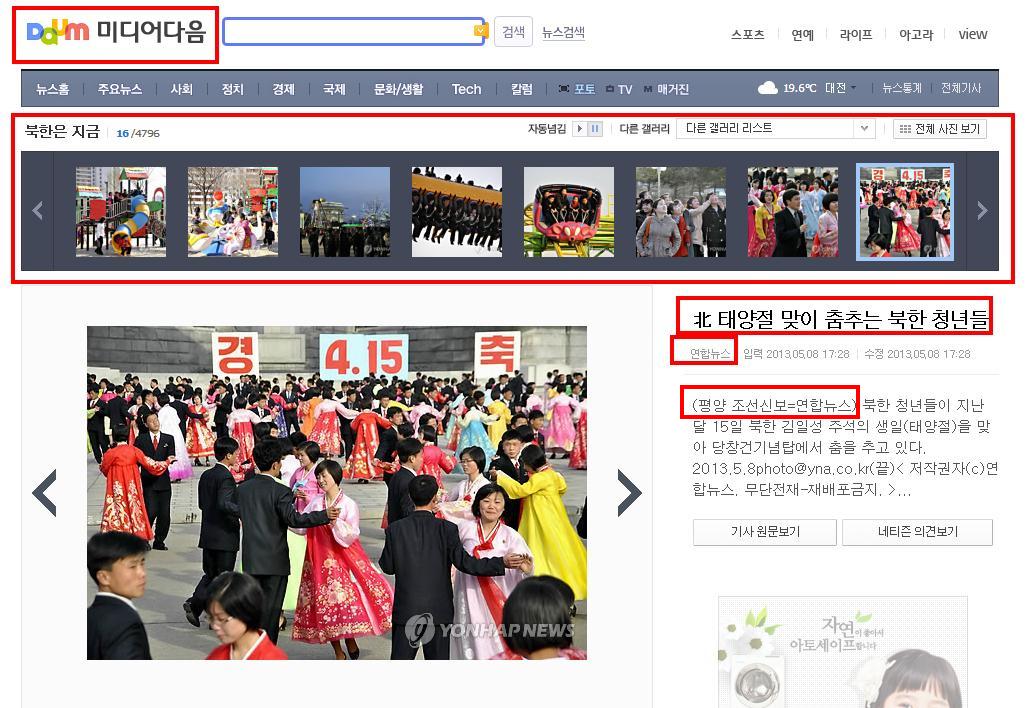Image resolution: width=1026 pixels, height=708 pixels.
Task: Click 네티즌 의견보기 button
Action: 917,532
